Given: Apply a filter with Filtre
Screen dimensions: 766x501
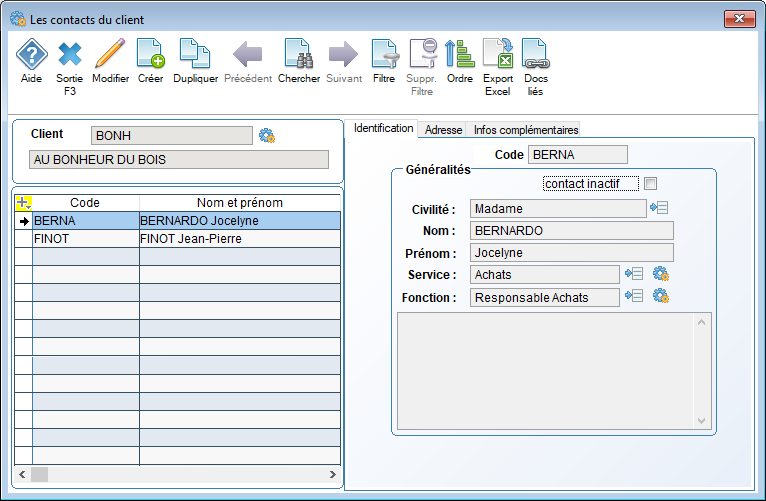Looking at the screenshot, I should coord(384,53).
